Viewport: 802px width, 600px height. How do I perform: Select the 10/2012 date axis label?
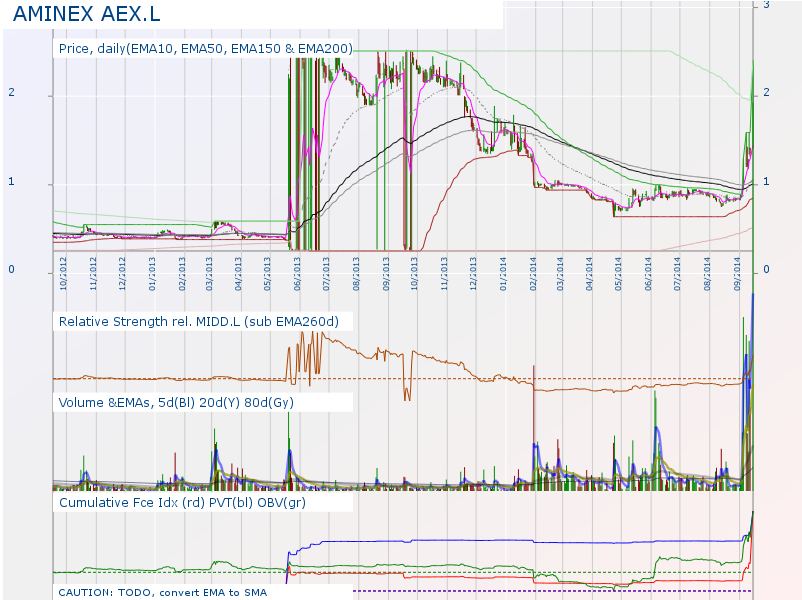[63, 274]
